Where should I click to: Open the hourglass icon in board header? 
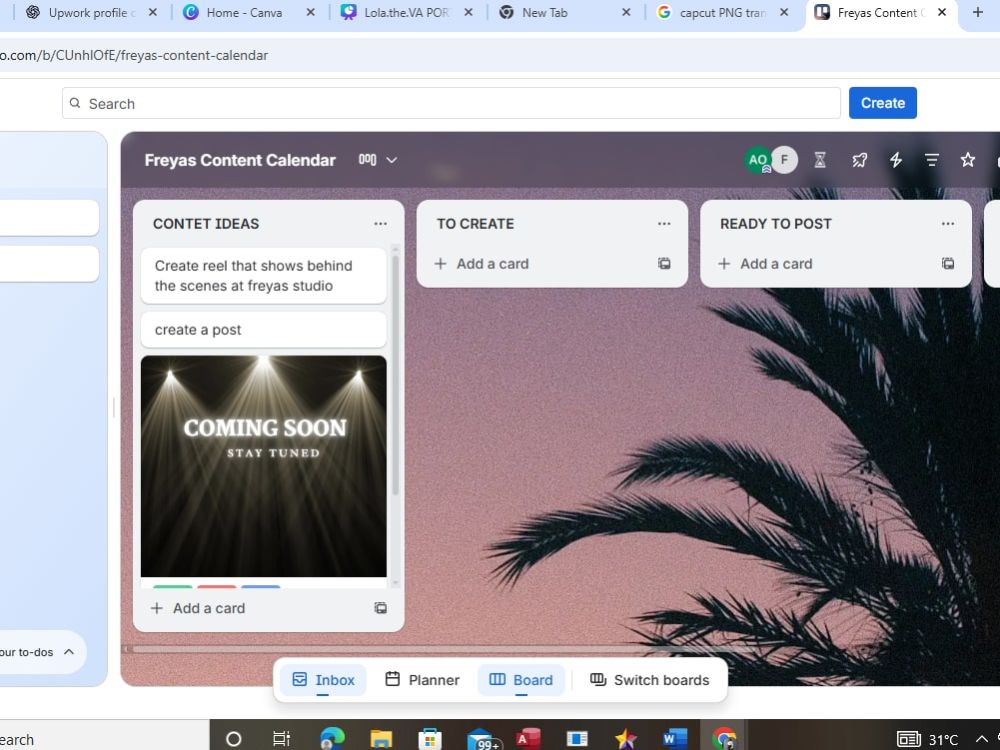[820, 159]
